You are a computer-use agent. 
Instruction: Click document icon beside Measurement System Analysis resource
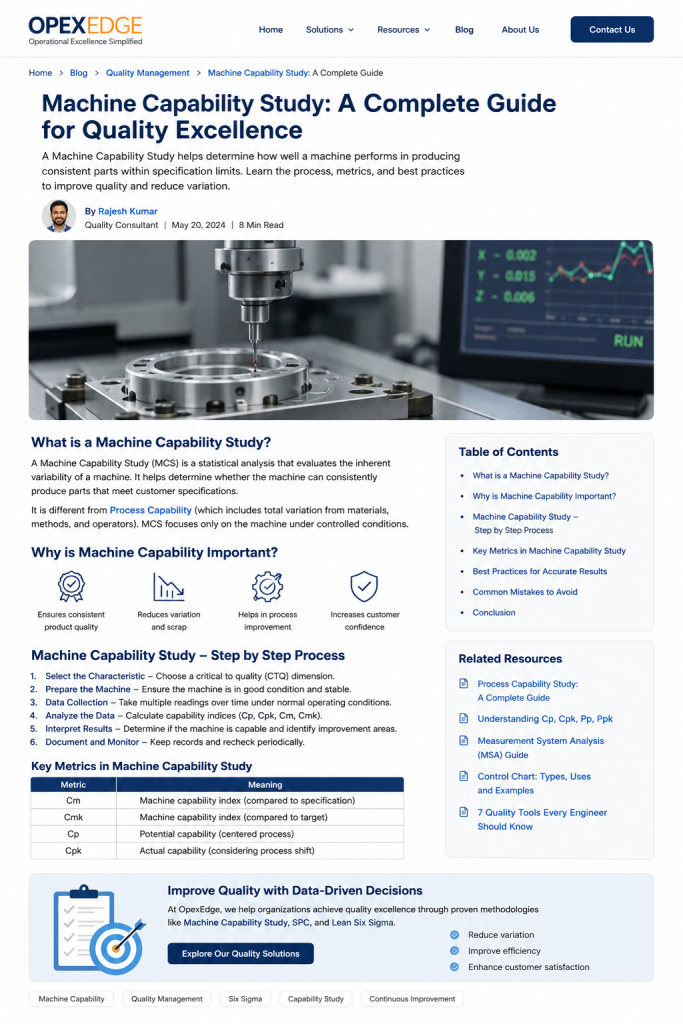[464, 740]
